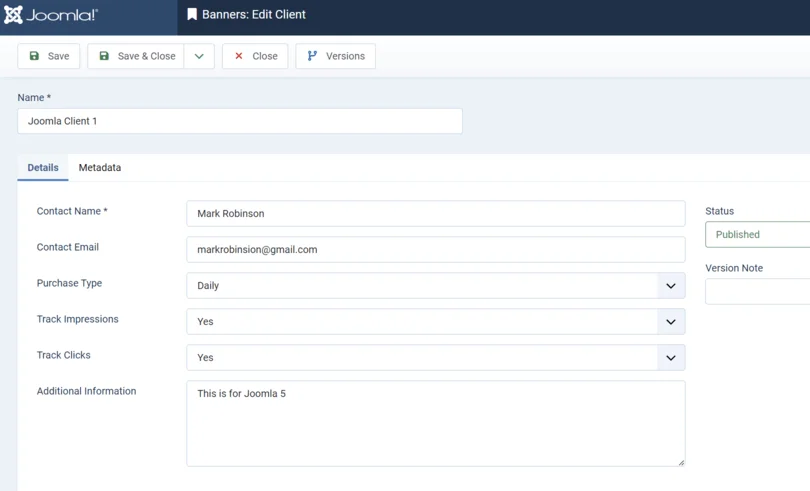The height and width of the screenshot is (491, 810).
Task: Click the Additional Information label
Action: click(86, 391)
